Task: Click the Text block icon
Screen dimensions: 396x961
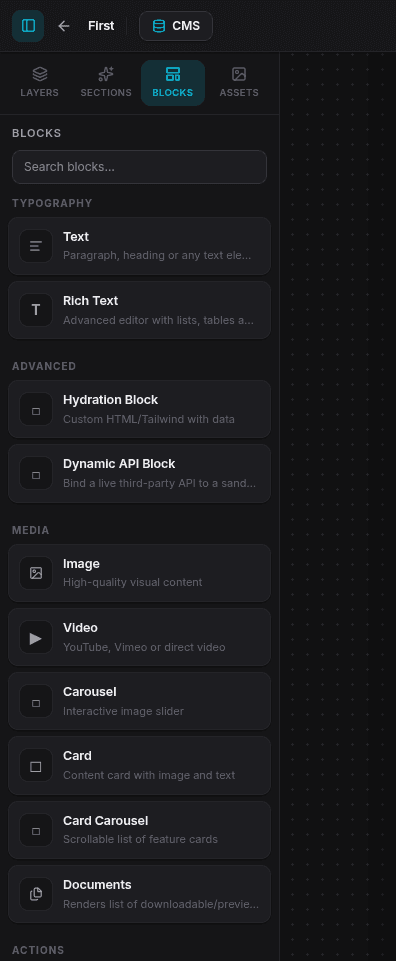Action: click(36, 246)
